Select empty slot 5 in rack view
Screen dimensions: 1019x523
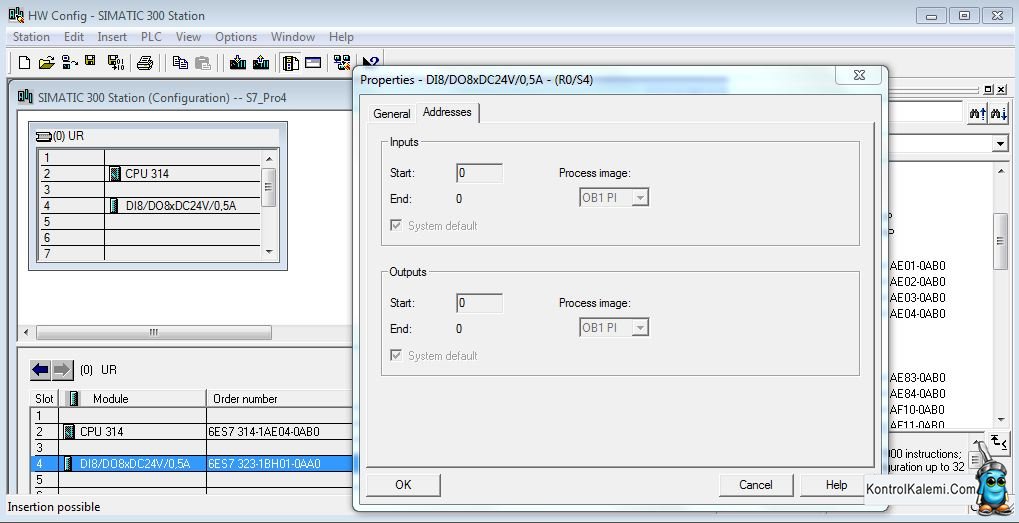[x=149, y=222]
